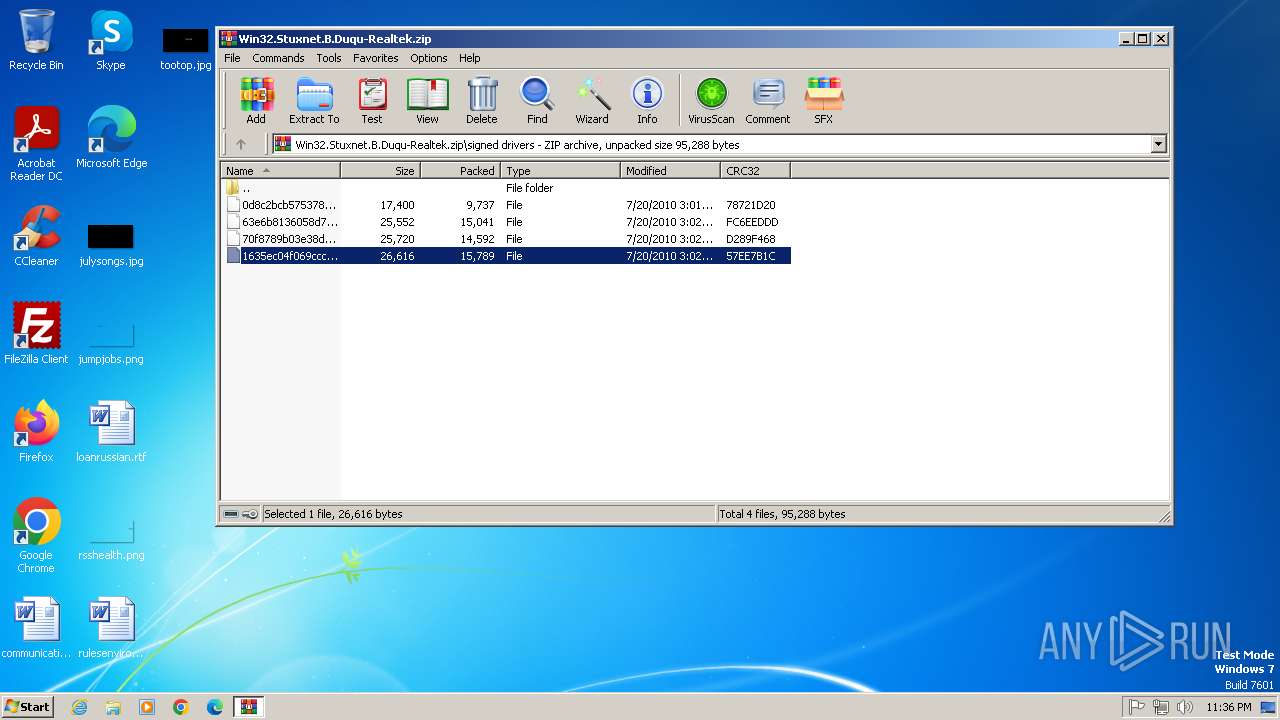Open the julysongs.jpg desktop file
This screenshot has width=1280, height=720.
pyautogui.click(x=111, y=244)
